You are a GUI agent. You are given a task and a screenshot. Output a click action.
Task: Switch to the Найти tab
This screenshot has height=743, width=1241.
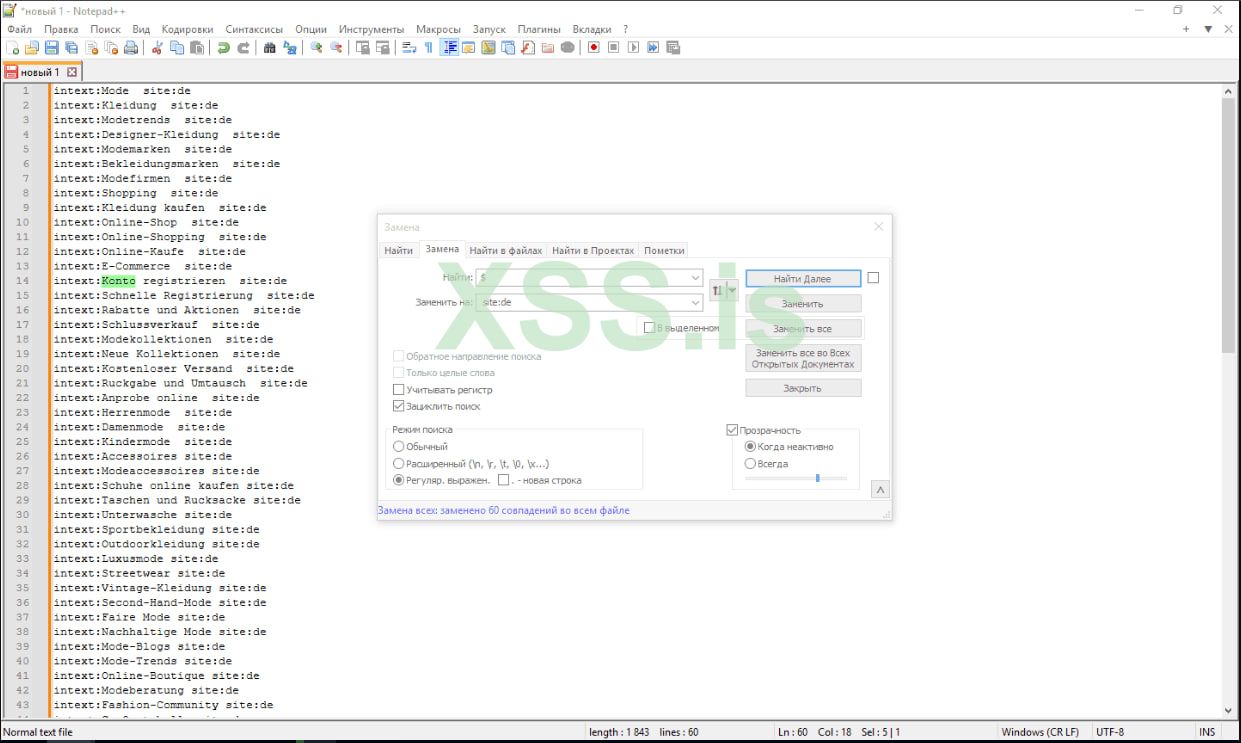(x=398, y=250)
